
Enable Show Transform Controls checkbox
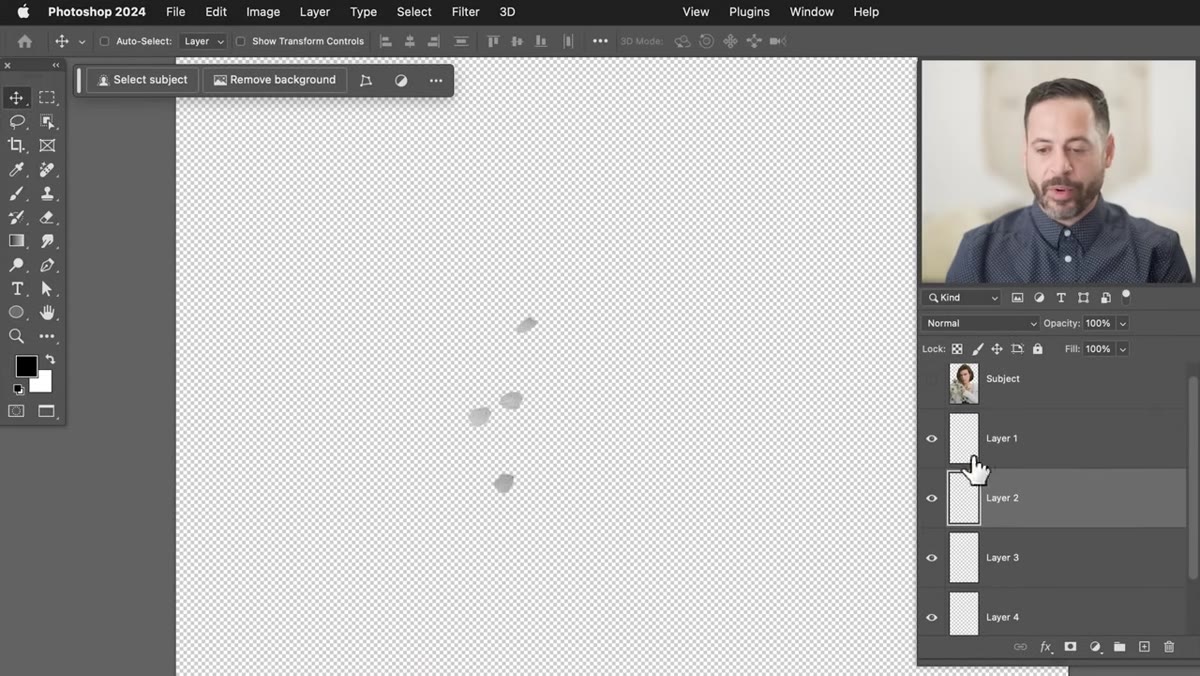pyautogui.click(x=240, y=41)
